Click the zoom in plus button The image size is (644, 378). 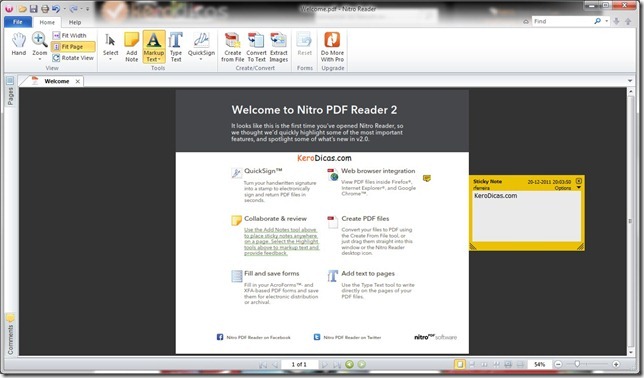pyautogui.click(x=616, y=364)
